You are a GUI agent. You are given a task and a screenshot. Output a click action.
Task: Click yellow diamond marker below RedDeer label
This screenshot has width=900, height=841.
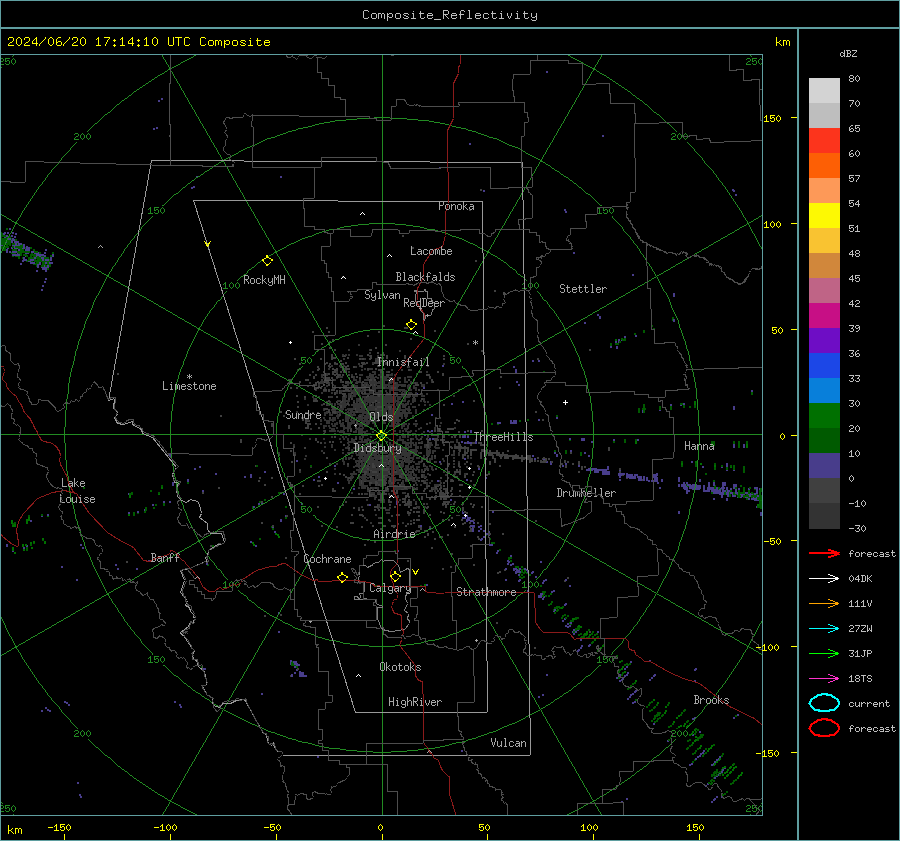coord(411,325)
